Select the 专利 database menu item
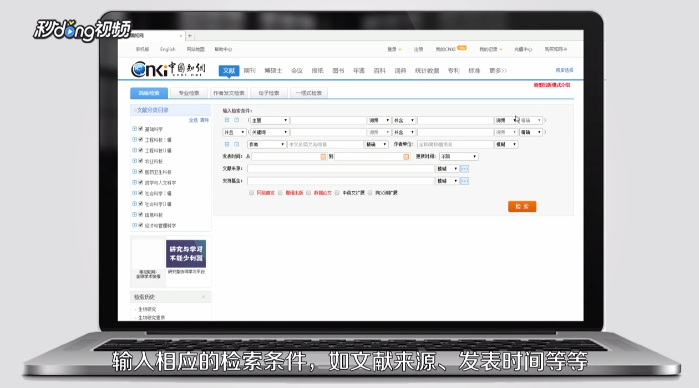The height and width of the screenshot is (388, 699). [x=453, y=70]
